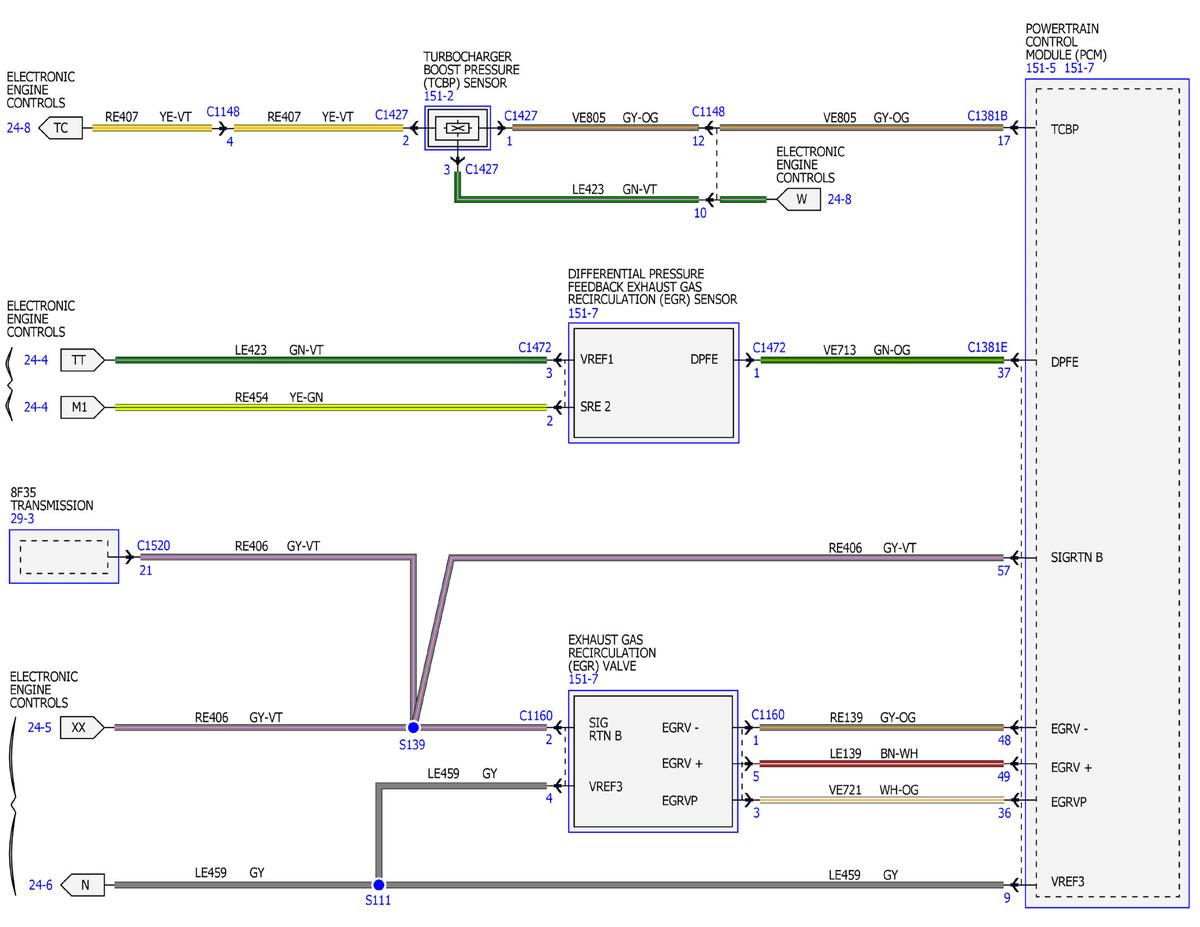Click the DIFFERENTIAL PRESSURE FEEDBACK EGR SENSOR title
This screenshot has width=1200, height=927.
click(x=653, y=287)
